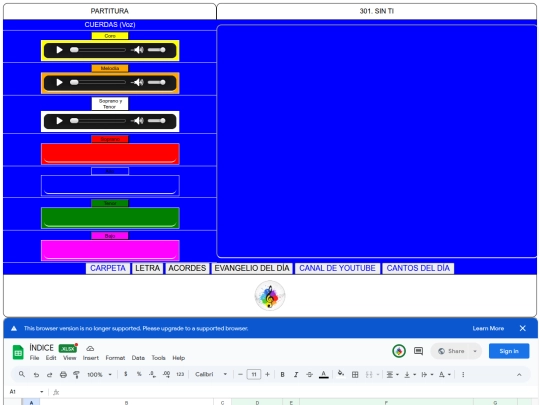Image resolution: width=540 pixels, height=405 pixels.
Task: Click the Coro player seek bar
Action: (98, 50)
